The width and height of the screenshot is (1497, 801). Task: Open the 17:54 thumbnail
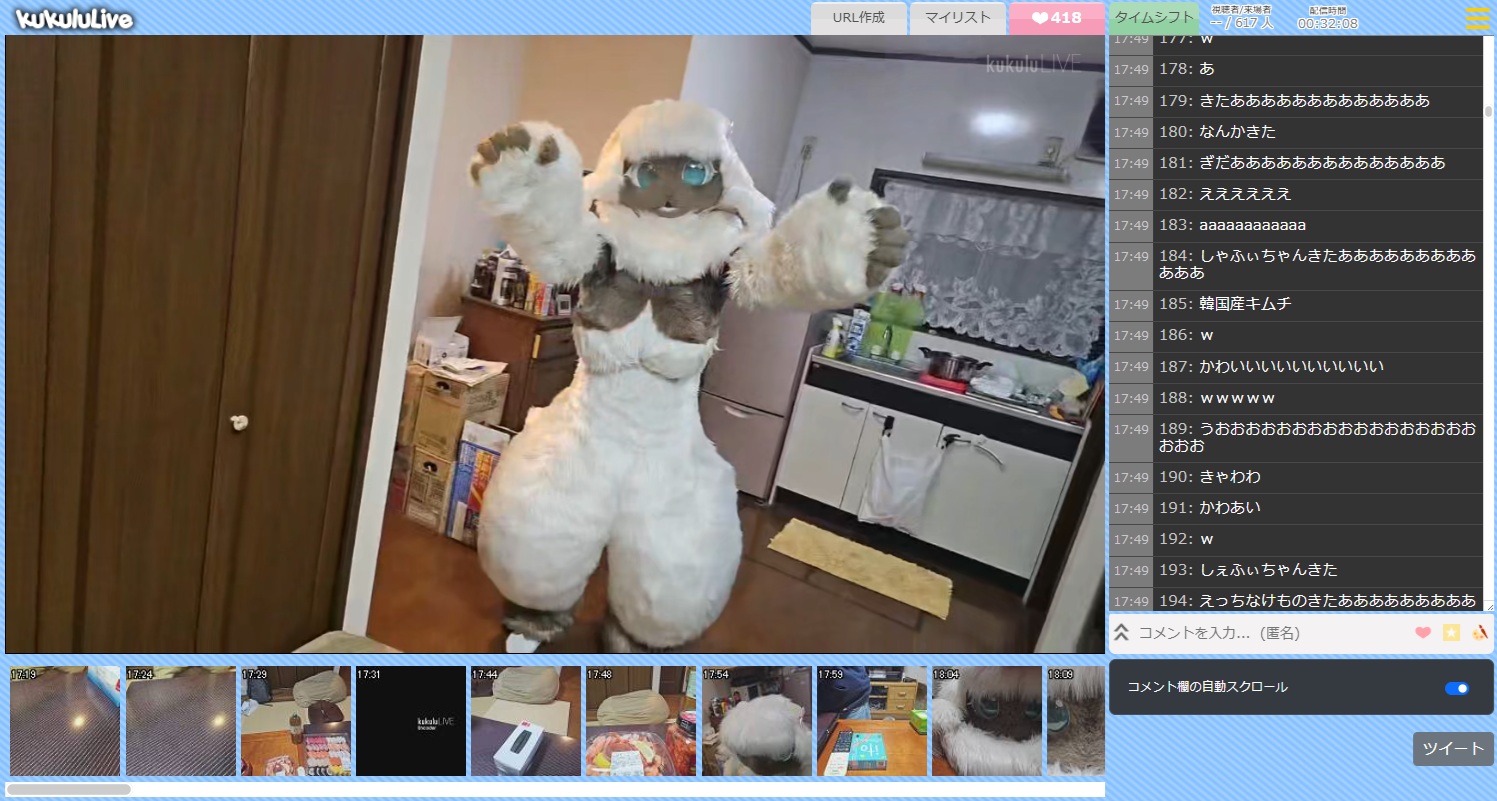(x=756, y=721)
